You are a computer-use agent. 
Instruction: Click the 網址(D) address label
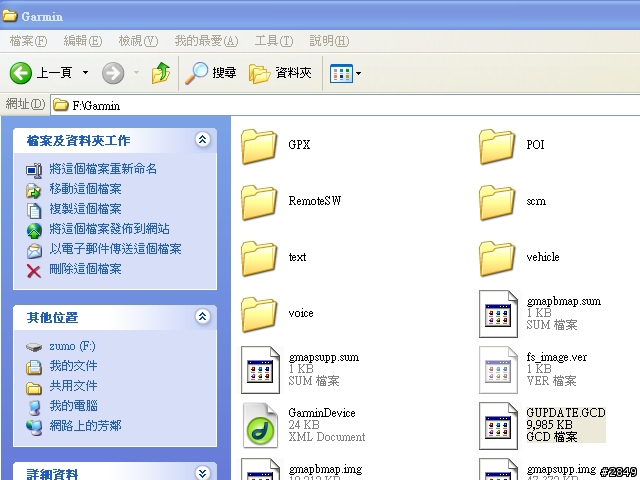(25, 104)
